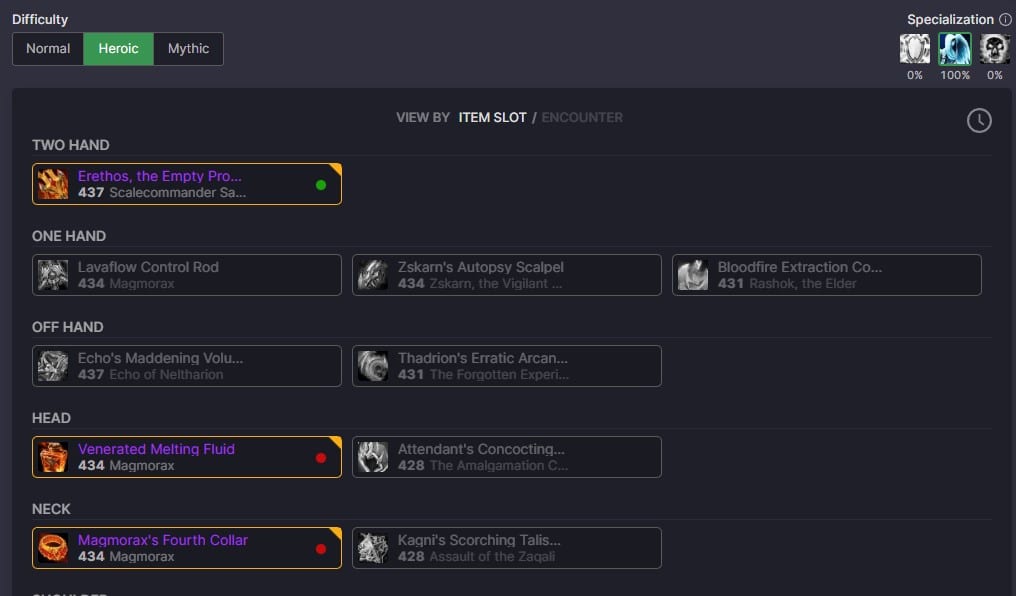
Task: Click the green status dot on Erethos
Action: tap(320, 185)
